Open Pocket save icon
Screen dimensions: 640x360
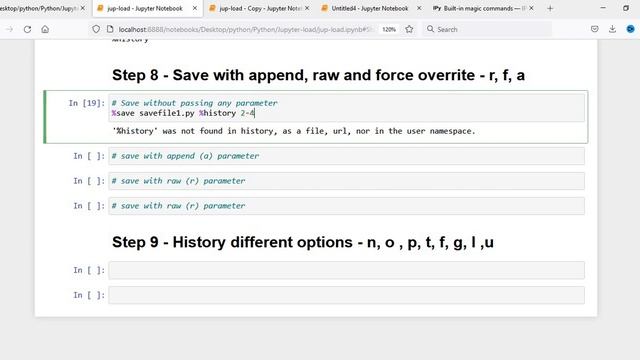tap(595, 29)
